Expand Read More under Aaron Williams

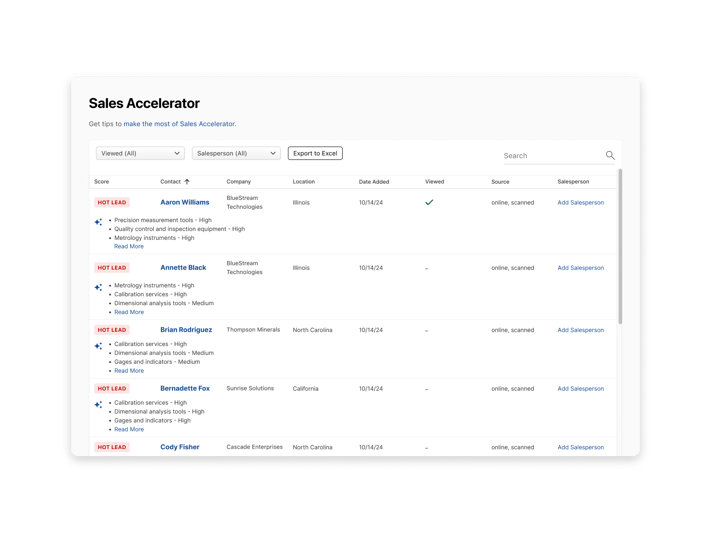(x=129, y=246)
